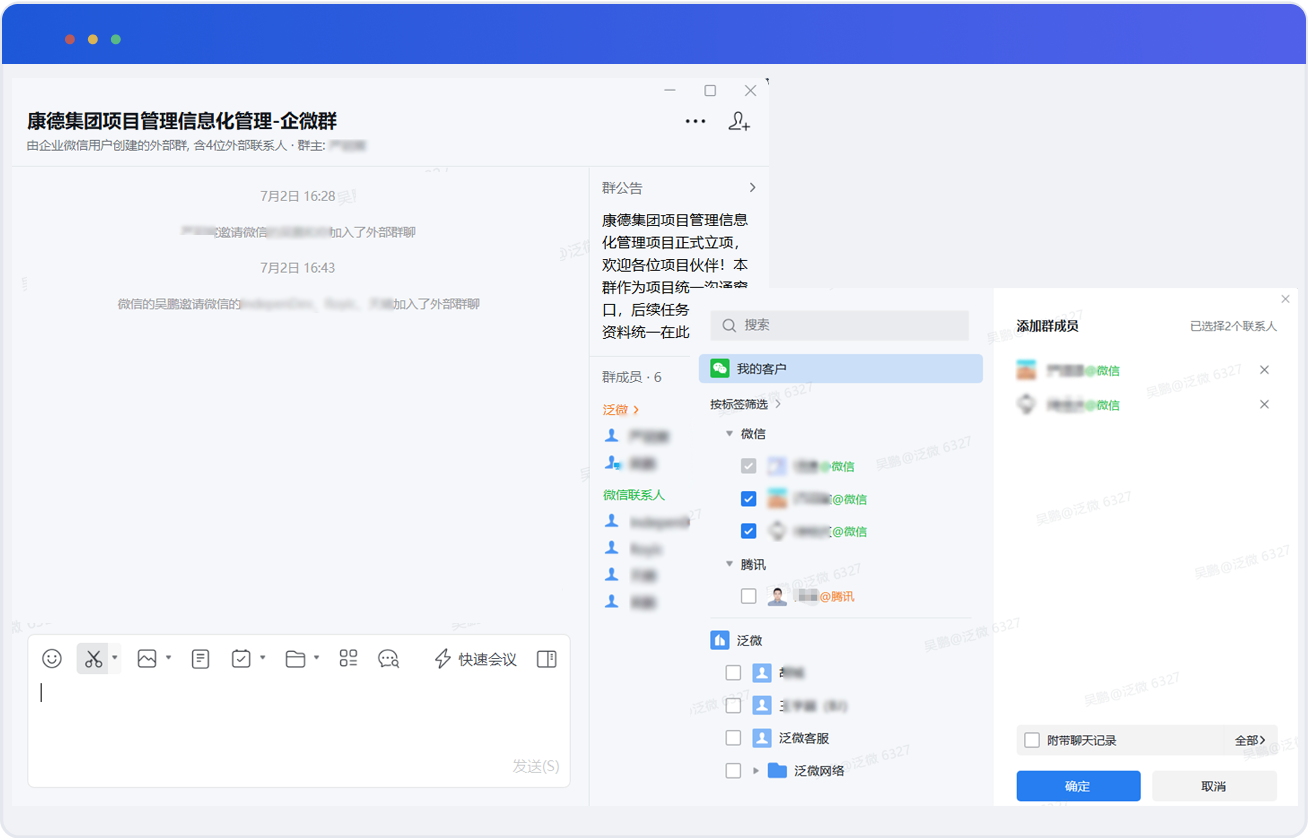Click the 添加群成员 dialog title
This screenshot has width=1308, height=838.
pyautogui.click(x=1047, y=326)
